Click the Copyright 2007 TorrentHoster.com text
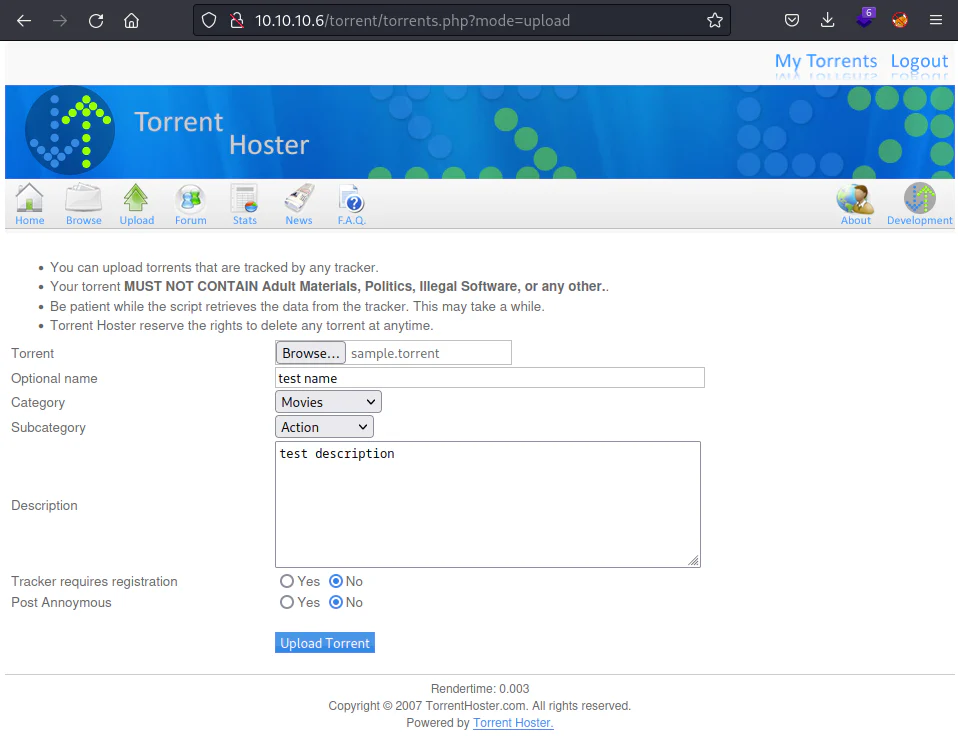 point(480,705)
